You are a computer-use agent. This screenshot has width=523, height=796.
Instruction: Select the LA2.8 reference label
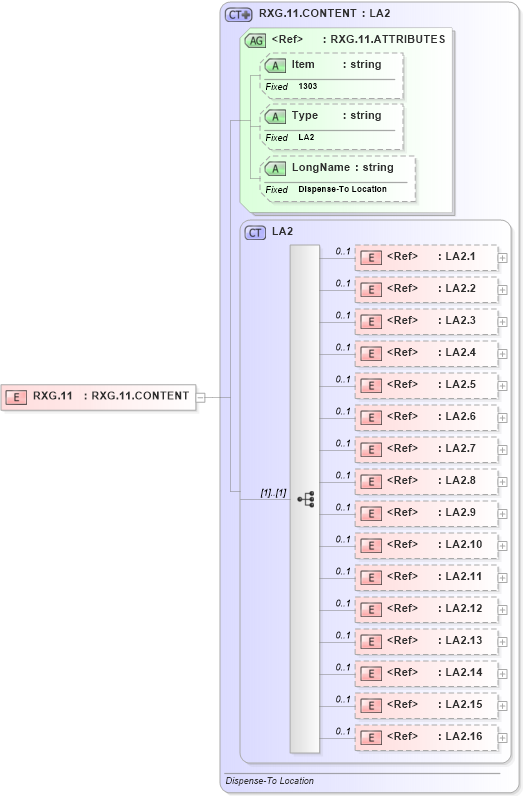(460, 480)
